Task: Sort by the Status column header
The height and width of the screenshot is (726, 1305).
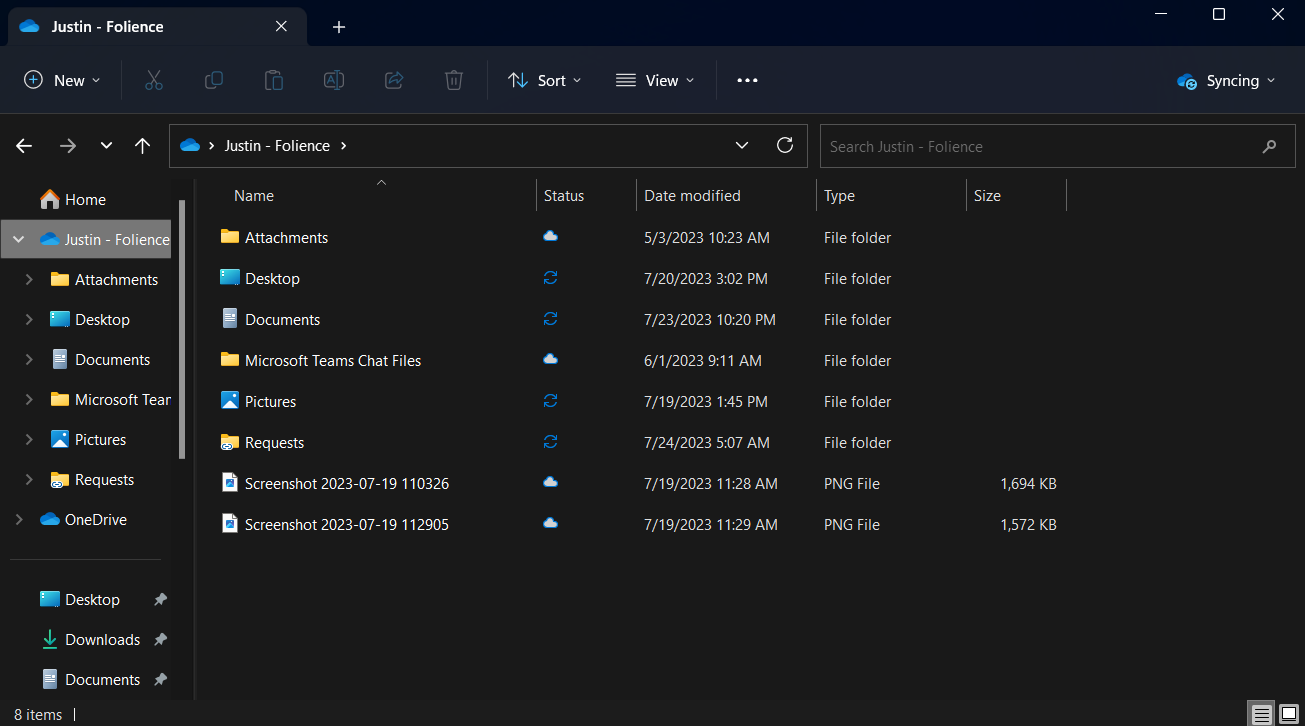Action: (586, 195)
